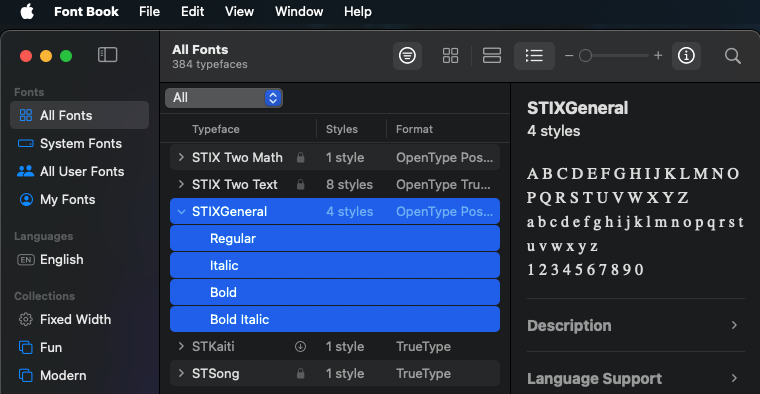
Task: Select System Fonts in the sidebar
Action: click(79, 143)
